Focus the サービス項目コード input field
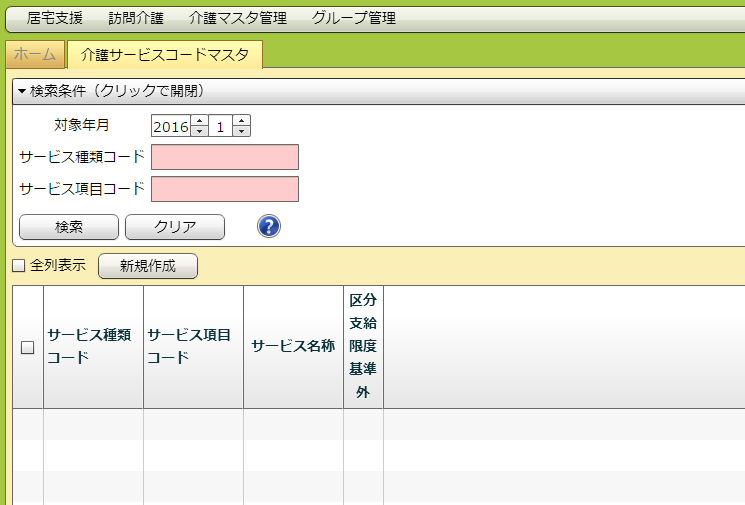745x505 pixels. (x=225, y=189)
